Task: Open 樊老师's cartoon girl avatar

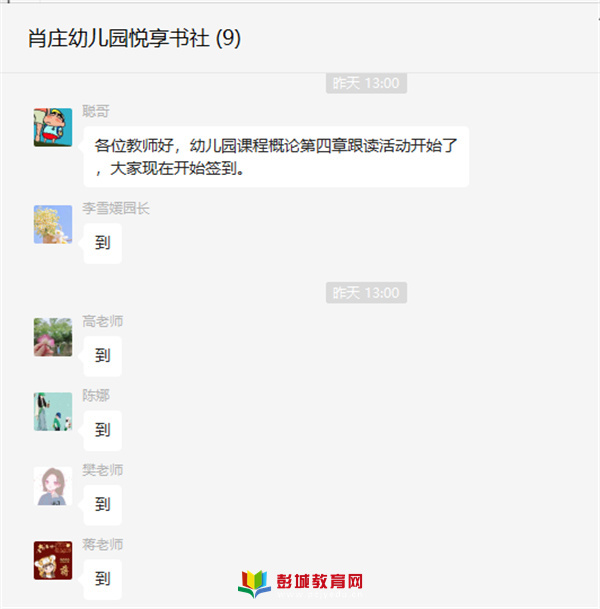Action: [x=53, y=486]
